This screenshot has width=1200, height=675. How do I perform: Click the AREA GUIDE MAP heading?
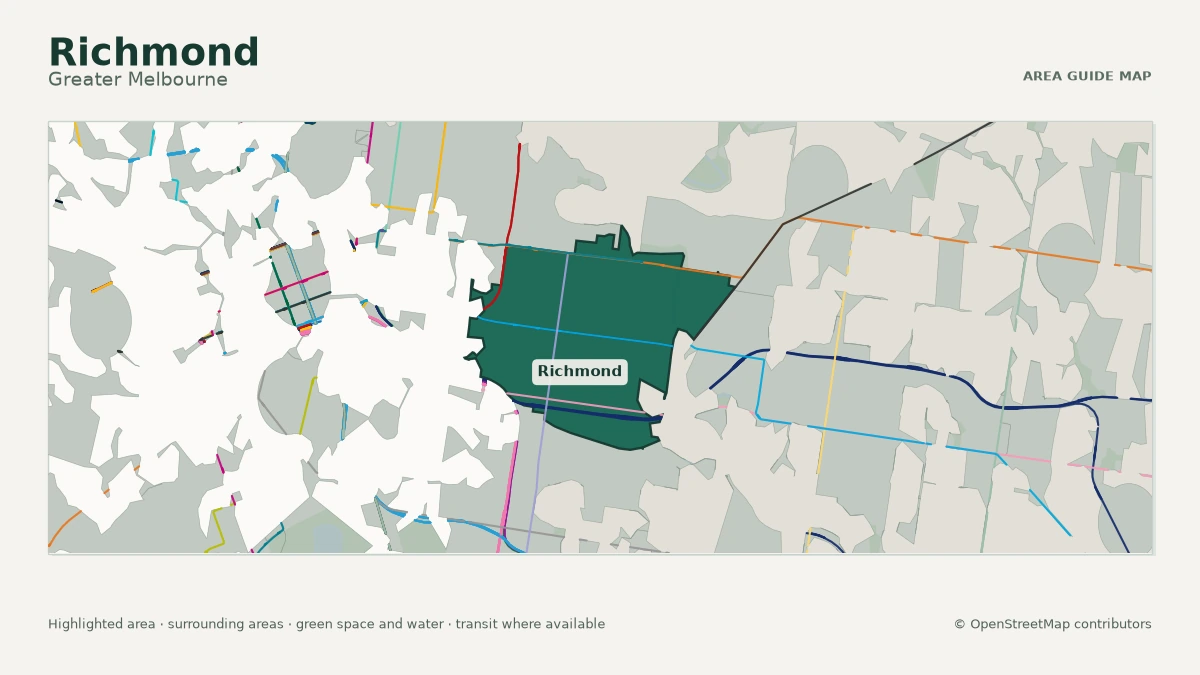(1087, 76)
